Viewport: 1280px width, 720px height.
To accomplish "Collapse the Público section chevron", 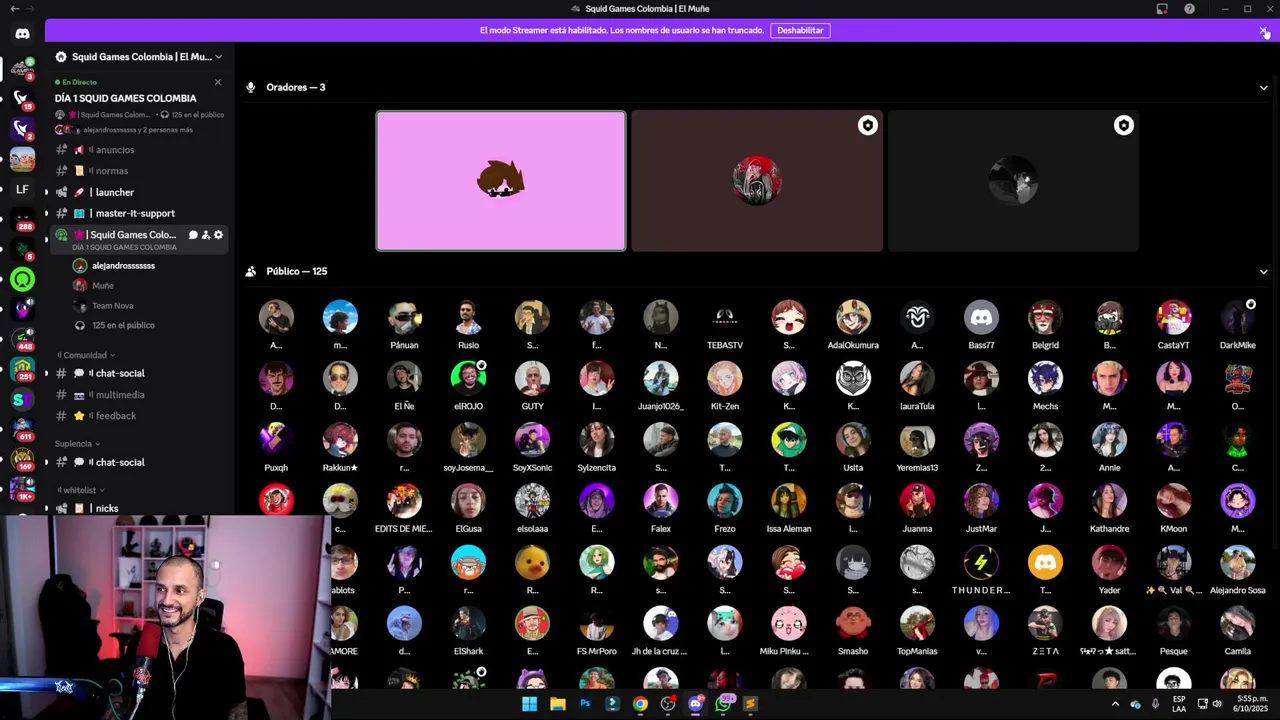I will point(1263,272).
